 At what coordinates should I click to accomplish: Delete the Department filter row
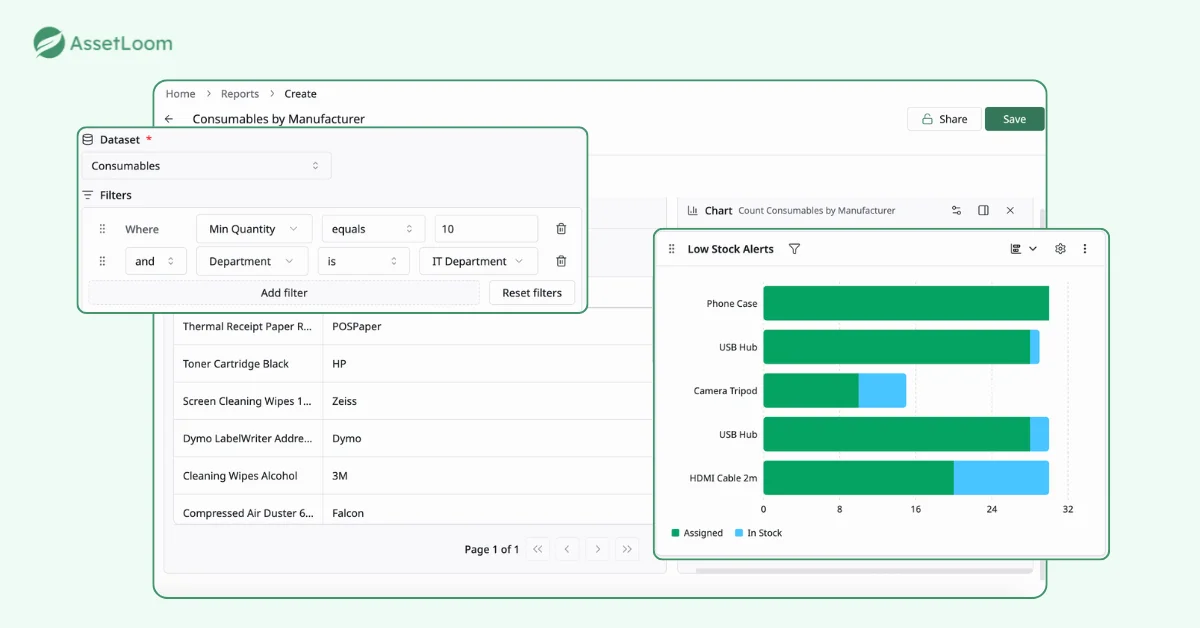(x=561, y=261)
